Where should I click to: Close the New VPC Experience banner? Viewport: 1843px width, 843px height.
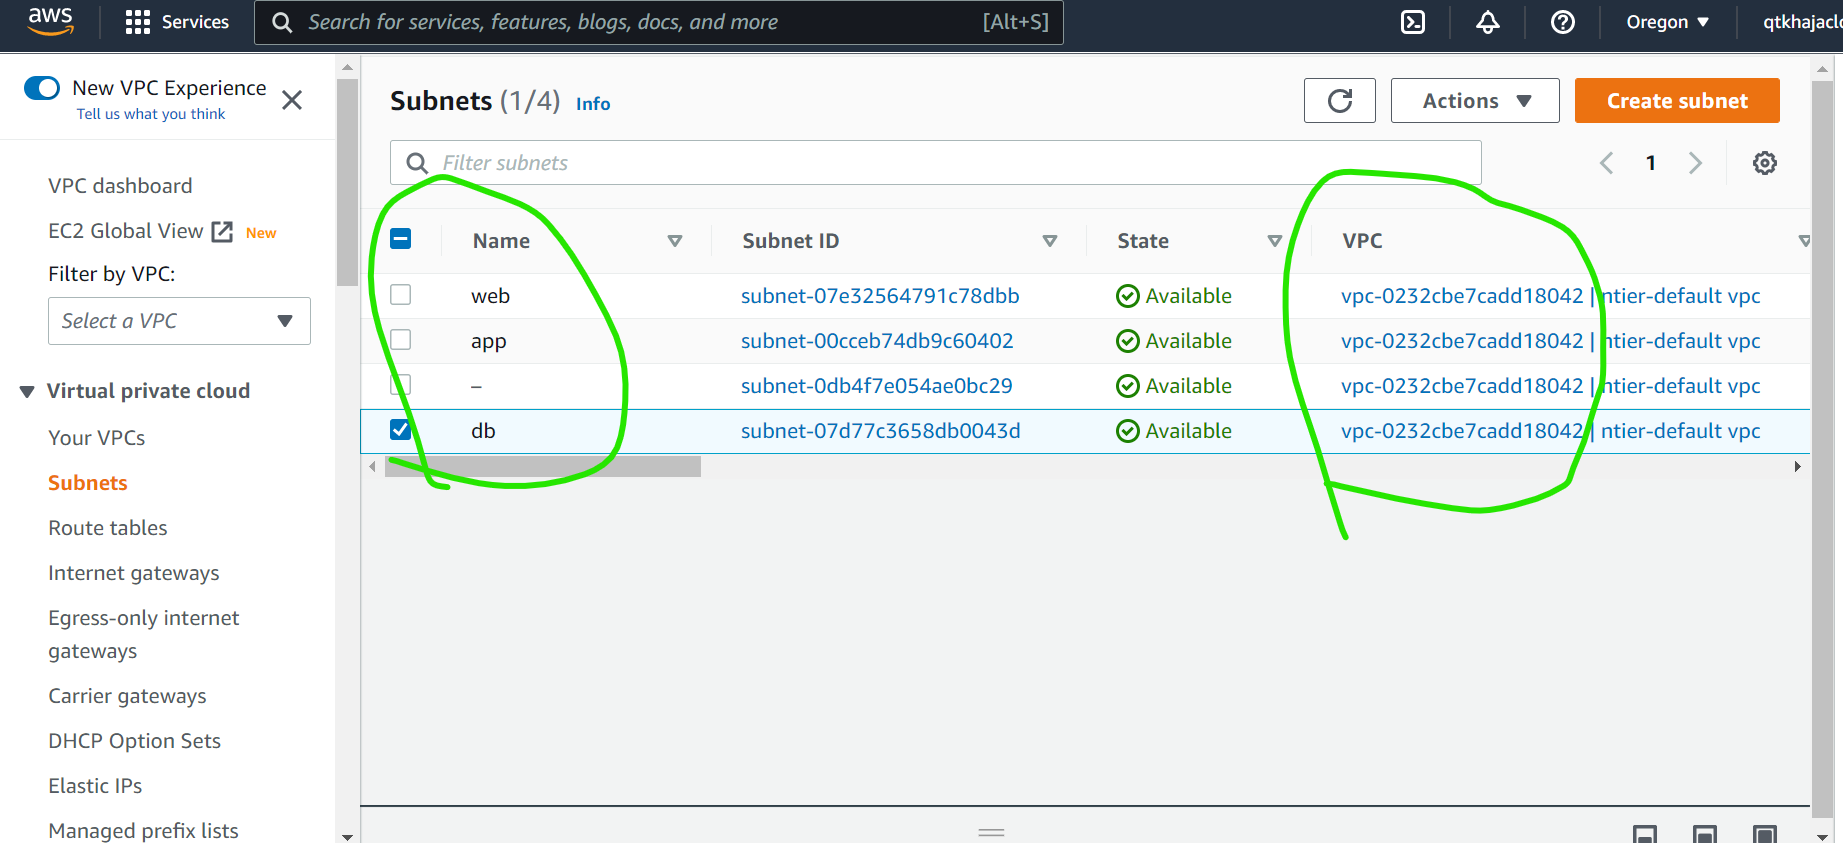tap(292, 100)
